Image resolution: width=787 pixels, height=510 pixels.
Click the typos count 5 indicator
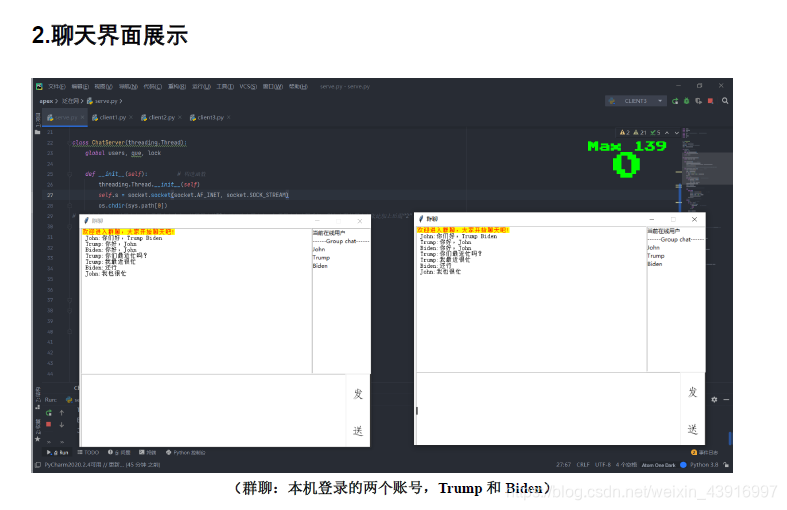tap(655, 133)
